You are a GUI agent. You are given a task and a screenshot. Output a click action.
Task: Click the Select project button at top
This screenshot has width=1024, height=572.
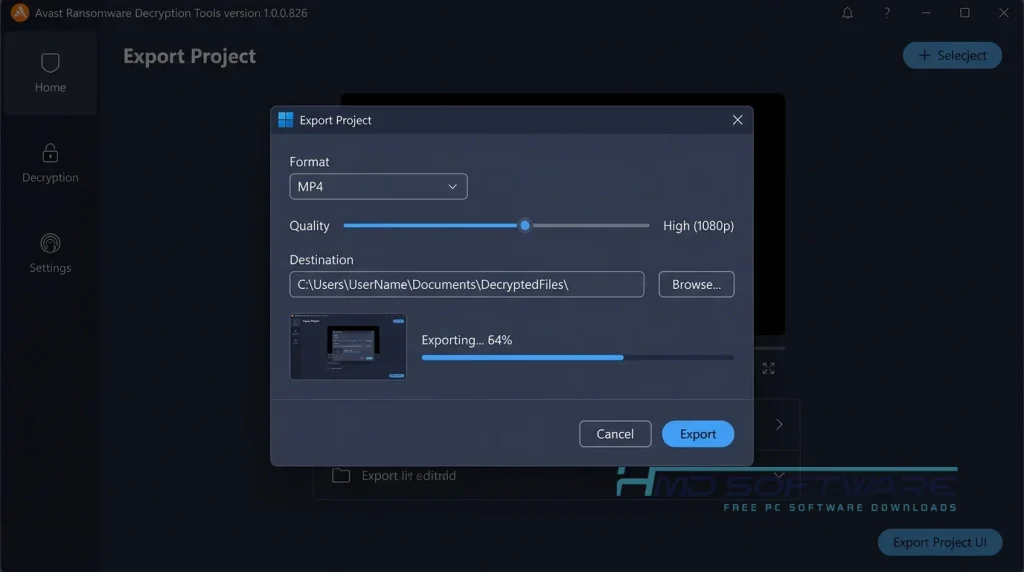(x=952, y=56)
